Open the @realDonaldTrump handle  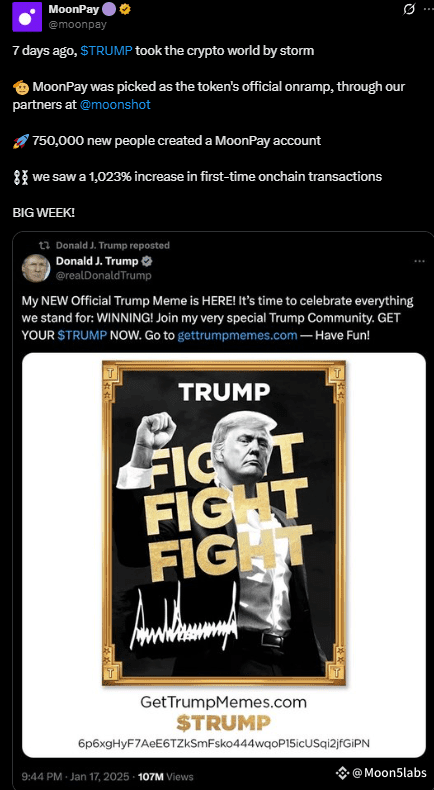click(x=103, y=275)
